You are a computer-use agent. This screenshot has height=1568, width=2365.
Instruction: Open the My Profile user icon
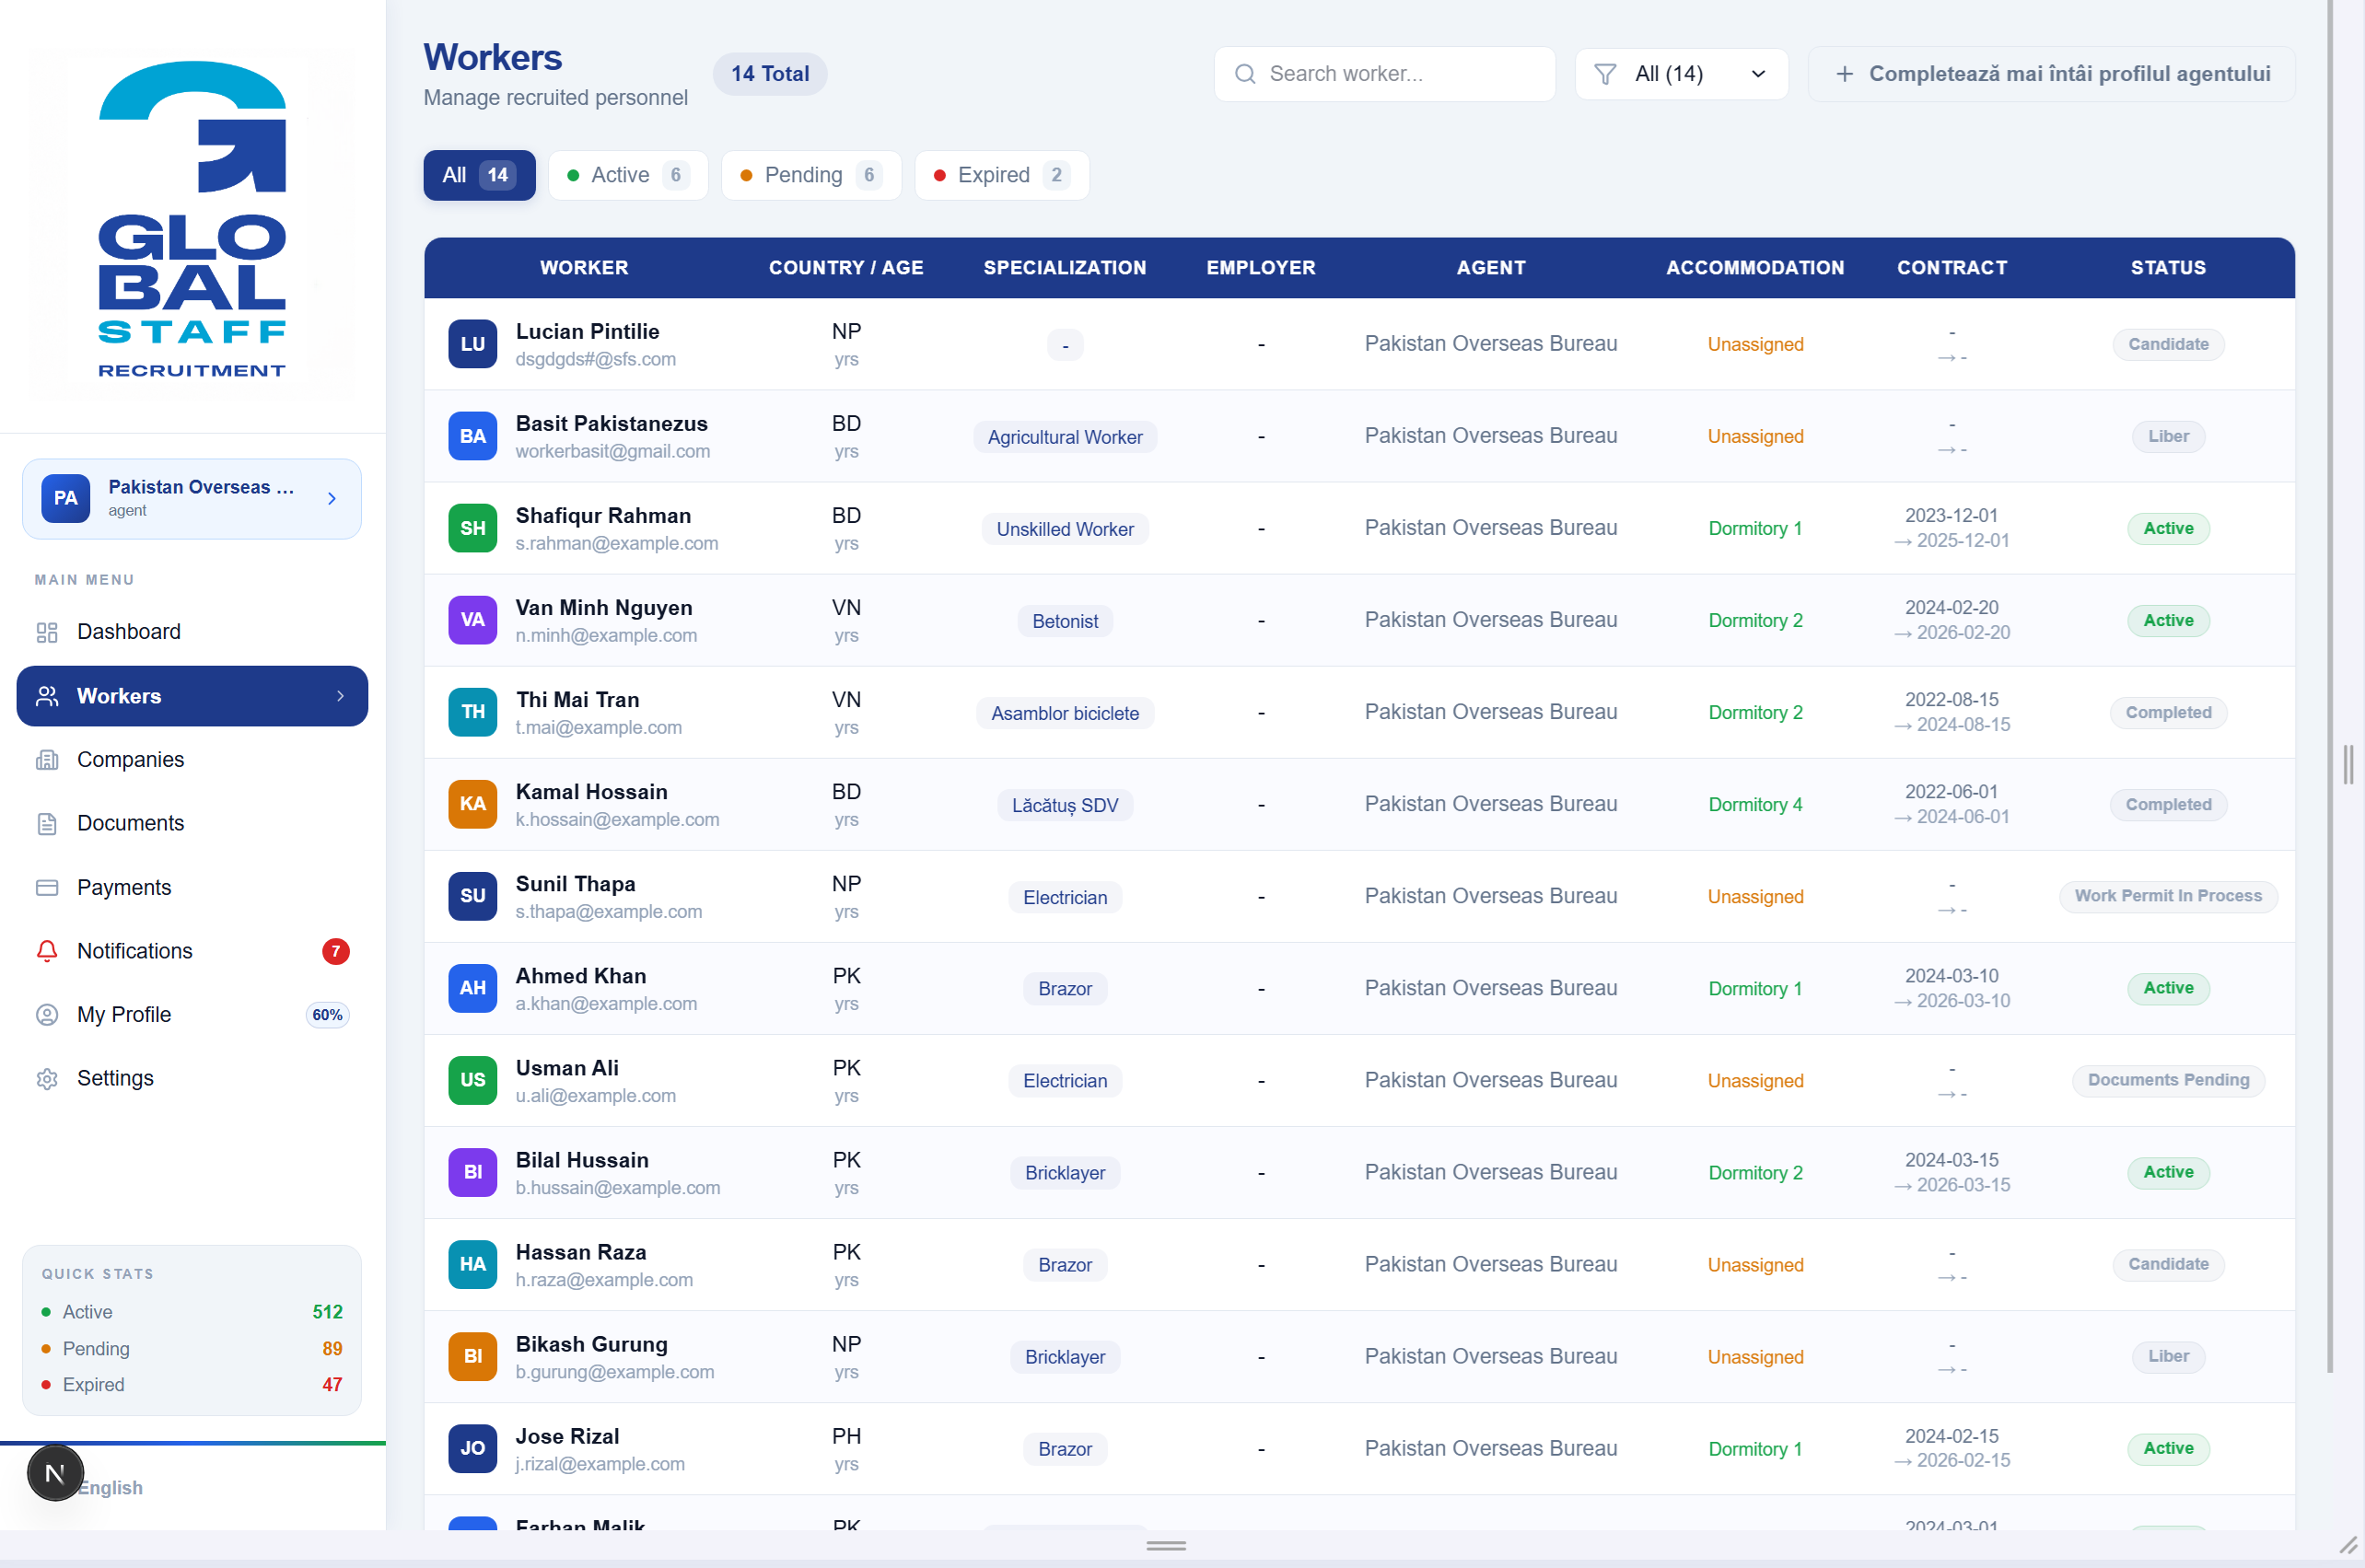47,1015
